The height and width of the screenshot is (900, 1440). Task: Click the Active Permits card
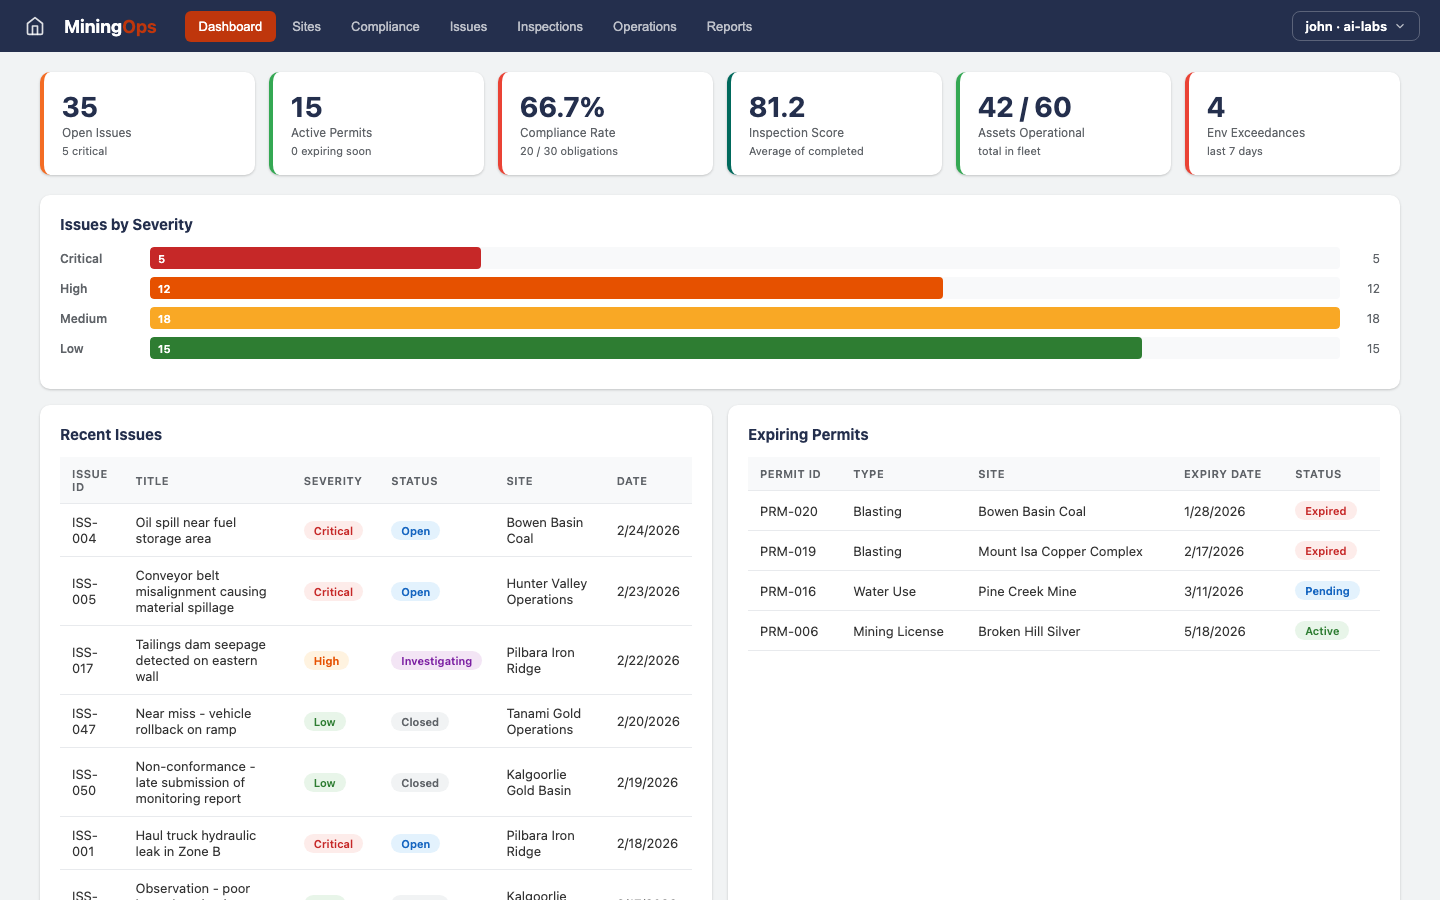coord(377,123)
